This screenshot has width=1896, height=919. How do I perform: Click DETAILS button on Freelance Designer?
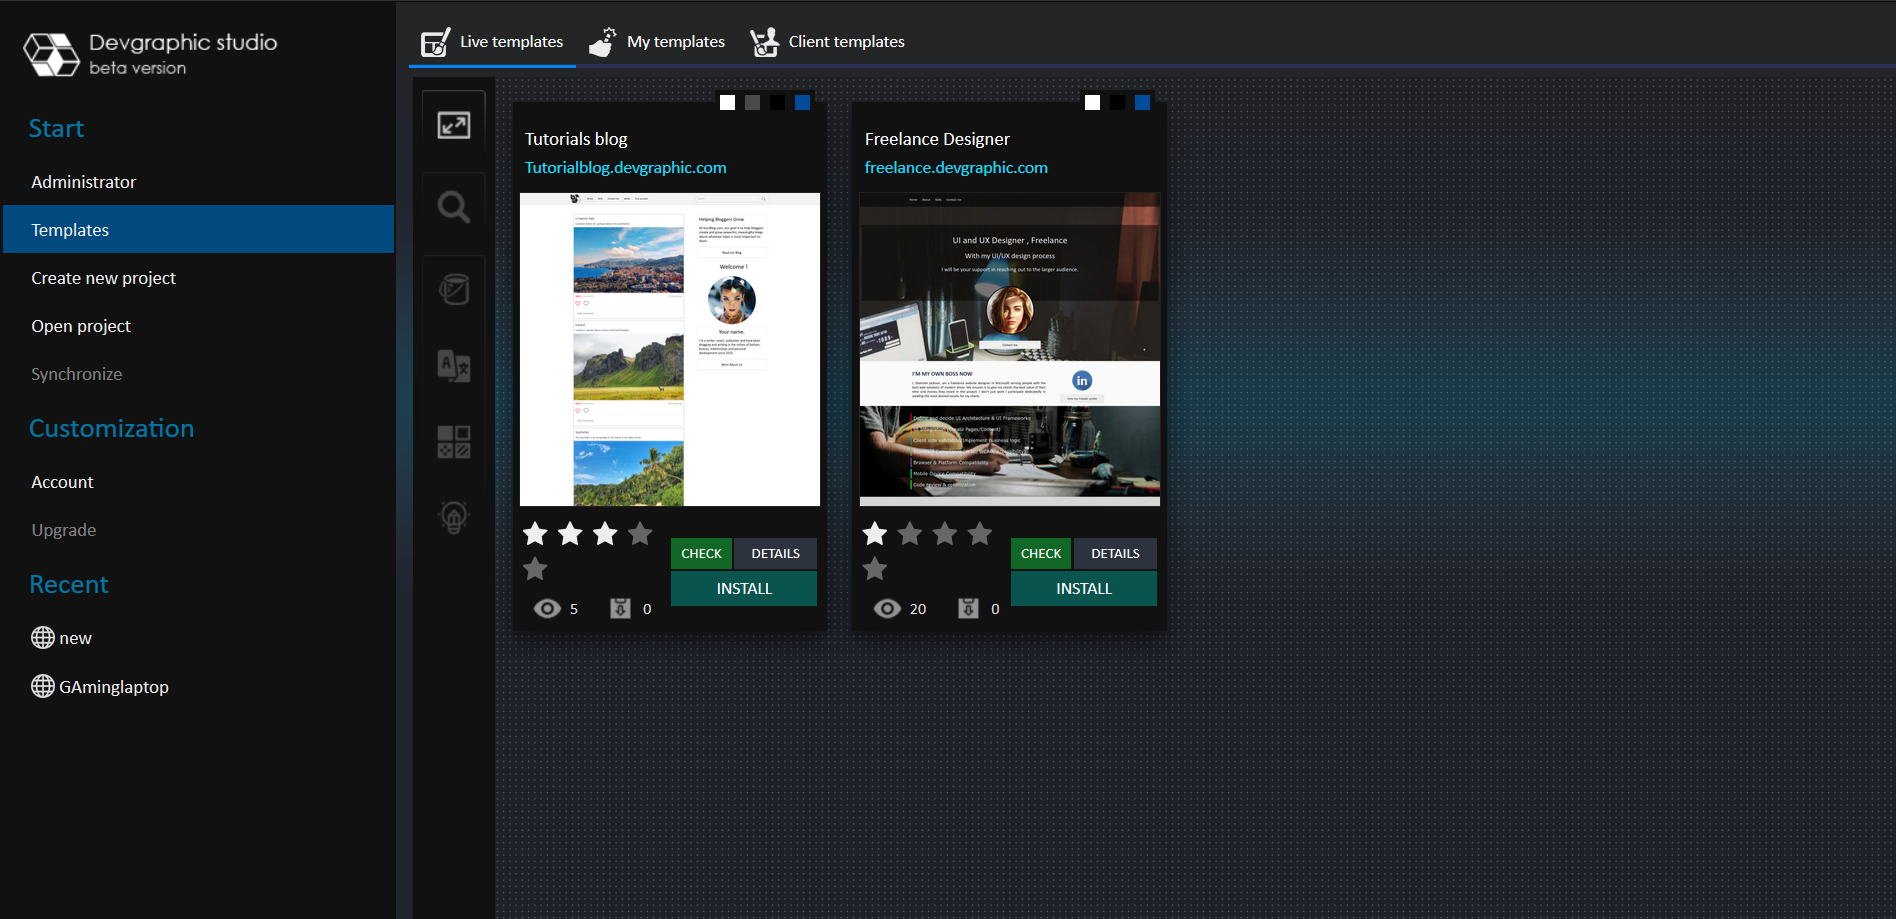(1115, 553)
